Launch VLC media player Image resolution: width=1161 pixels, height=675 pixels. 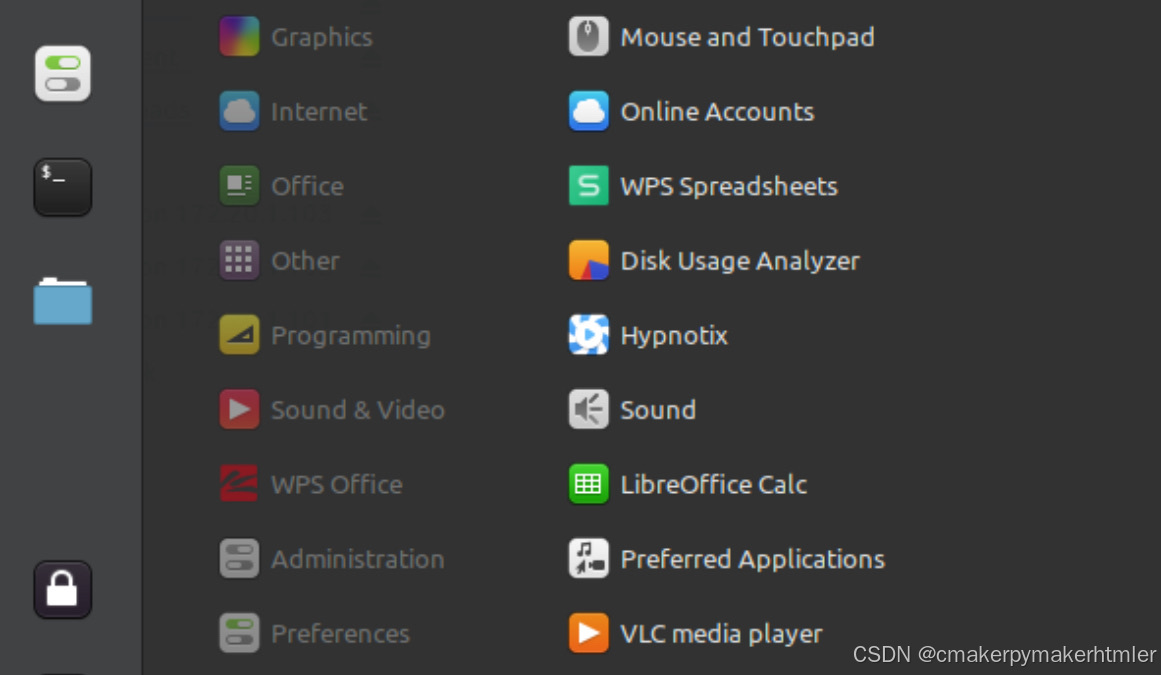click(721, 634)
